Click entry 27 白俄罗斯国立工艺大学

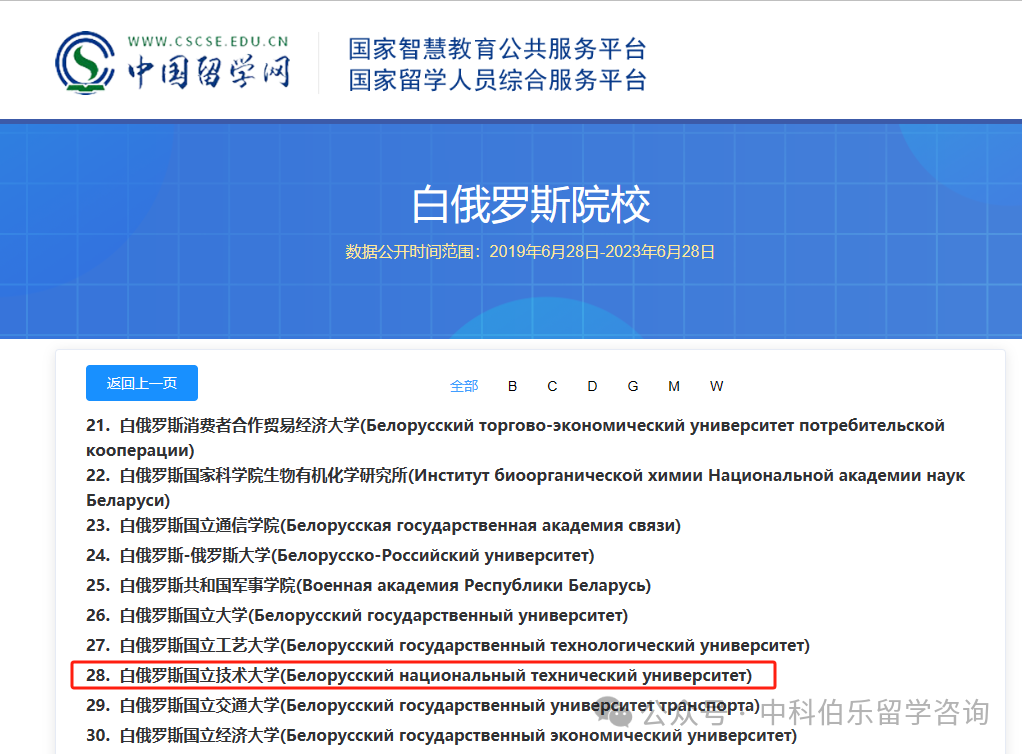pos(448,645)
